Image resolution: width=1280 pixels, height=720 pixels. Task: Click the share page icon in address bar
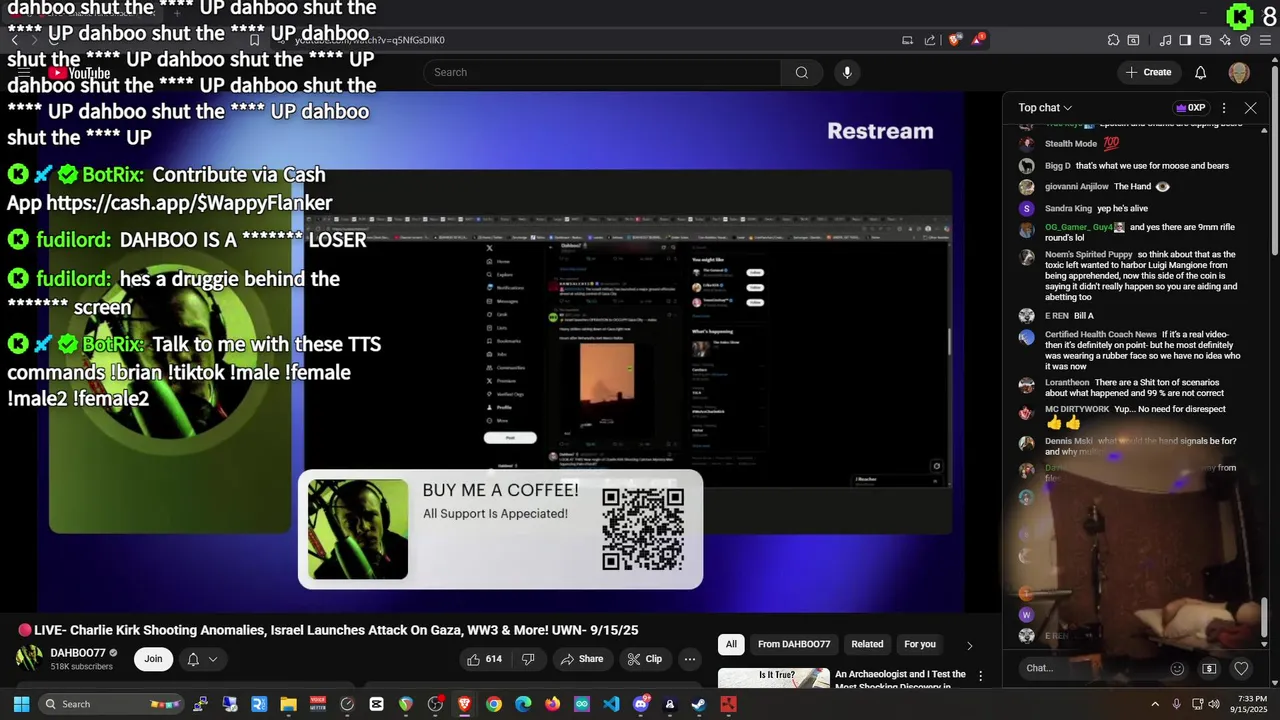(x=930, y=40)
